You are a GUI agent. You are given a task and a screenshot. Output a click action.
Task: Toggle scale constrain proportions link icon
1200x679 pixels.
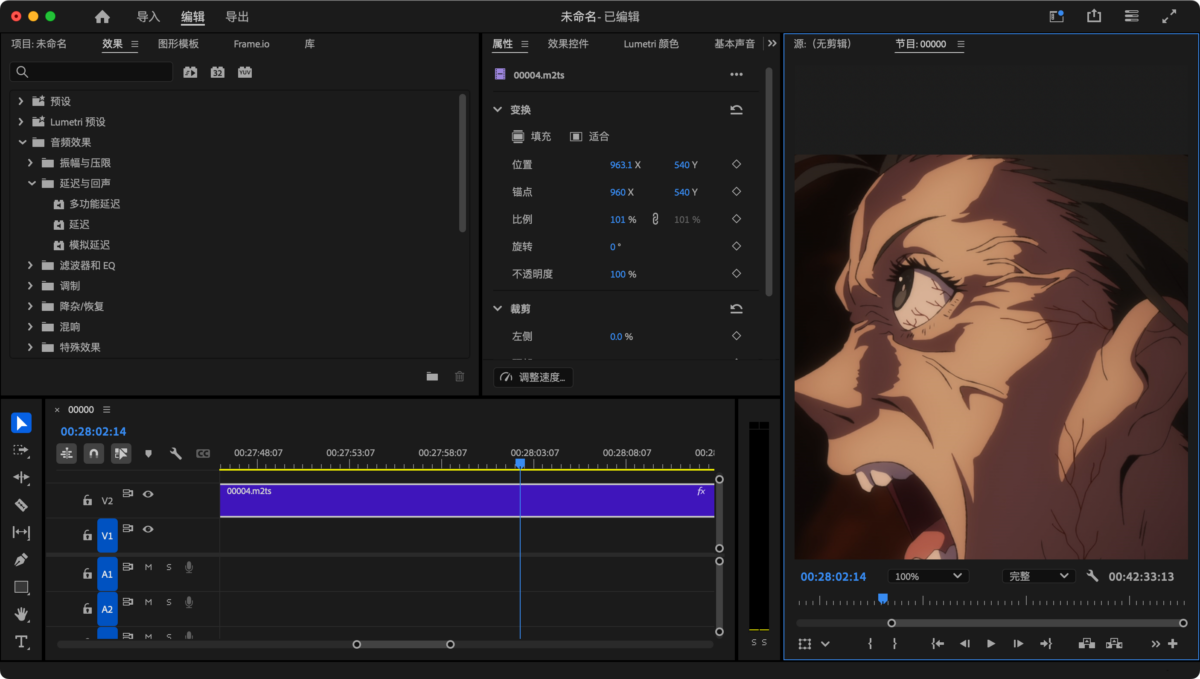pos(656,219)
